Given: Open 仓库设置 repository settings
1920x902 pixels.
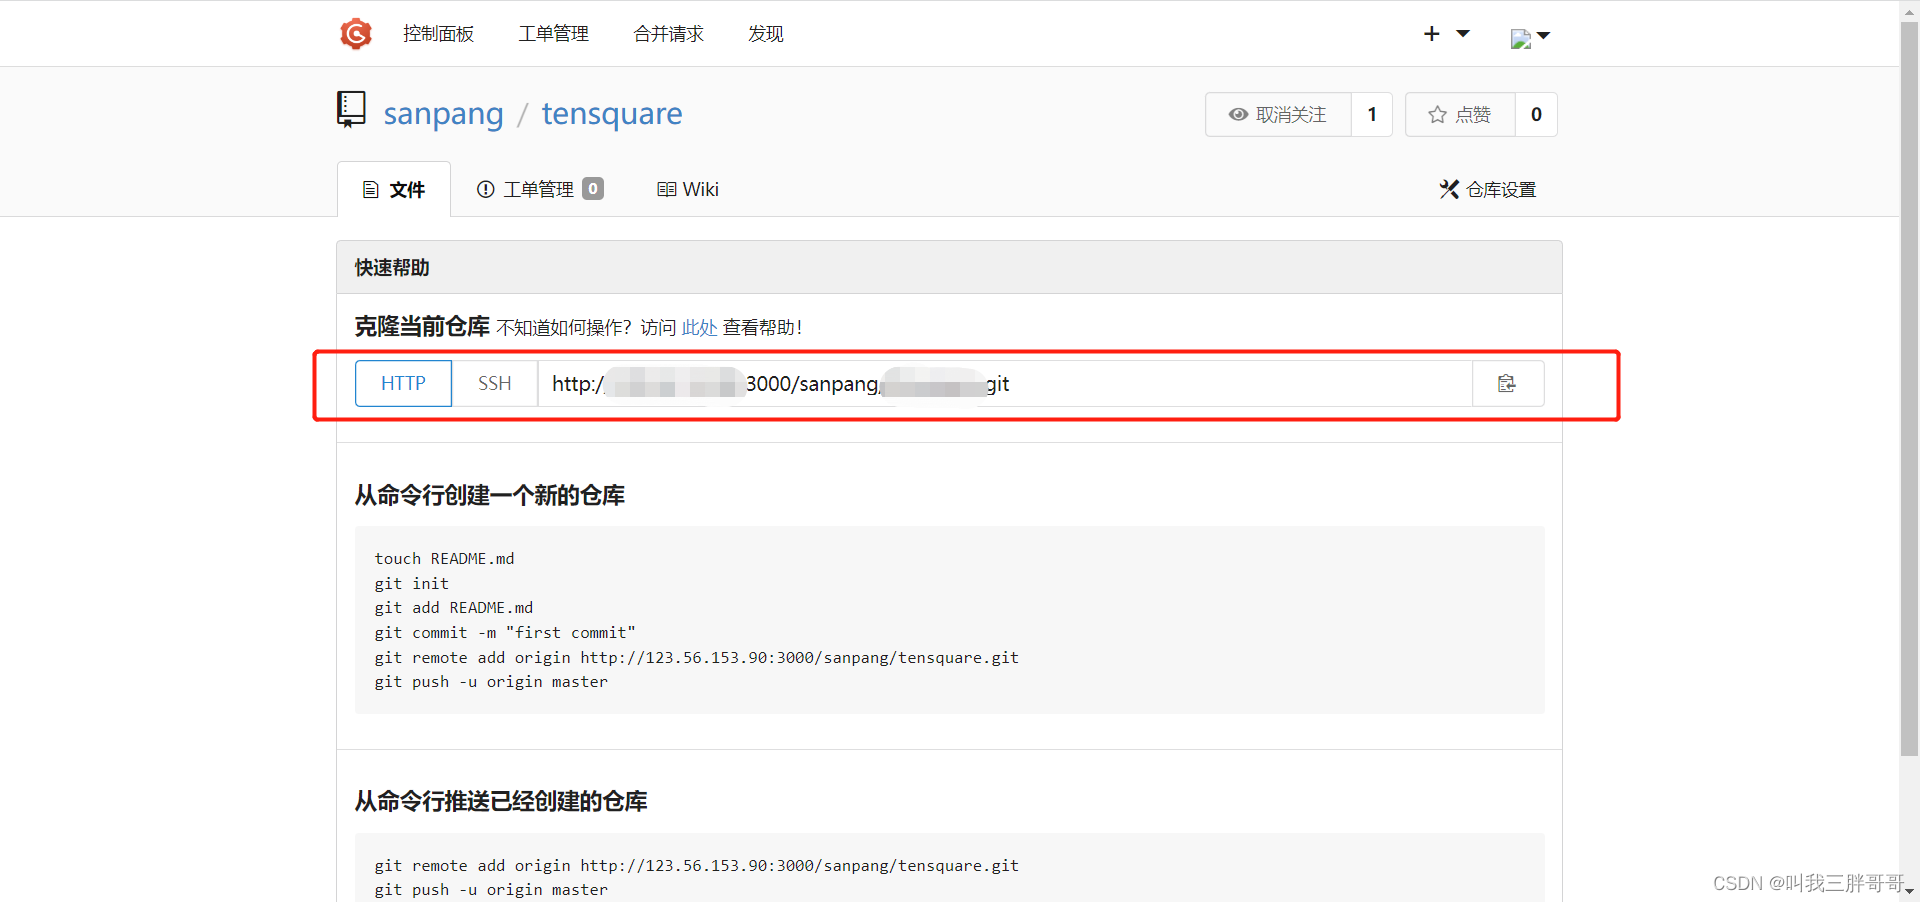Looking at the screenshot, I should pyautogui.click(x=1487, y=190).
